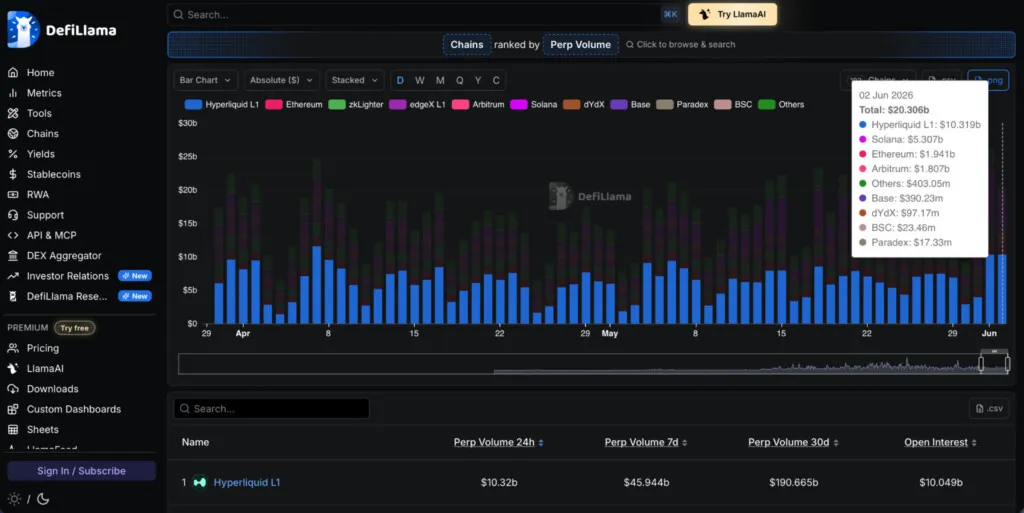
Task: Select the W weekly interval tab
Action: 420,80
